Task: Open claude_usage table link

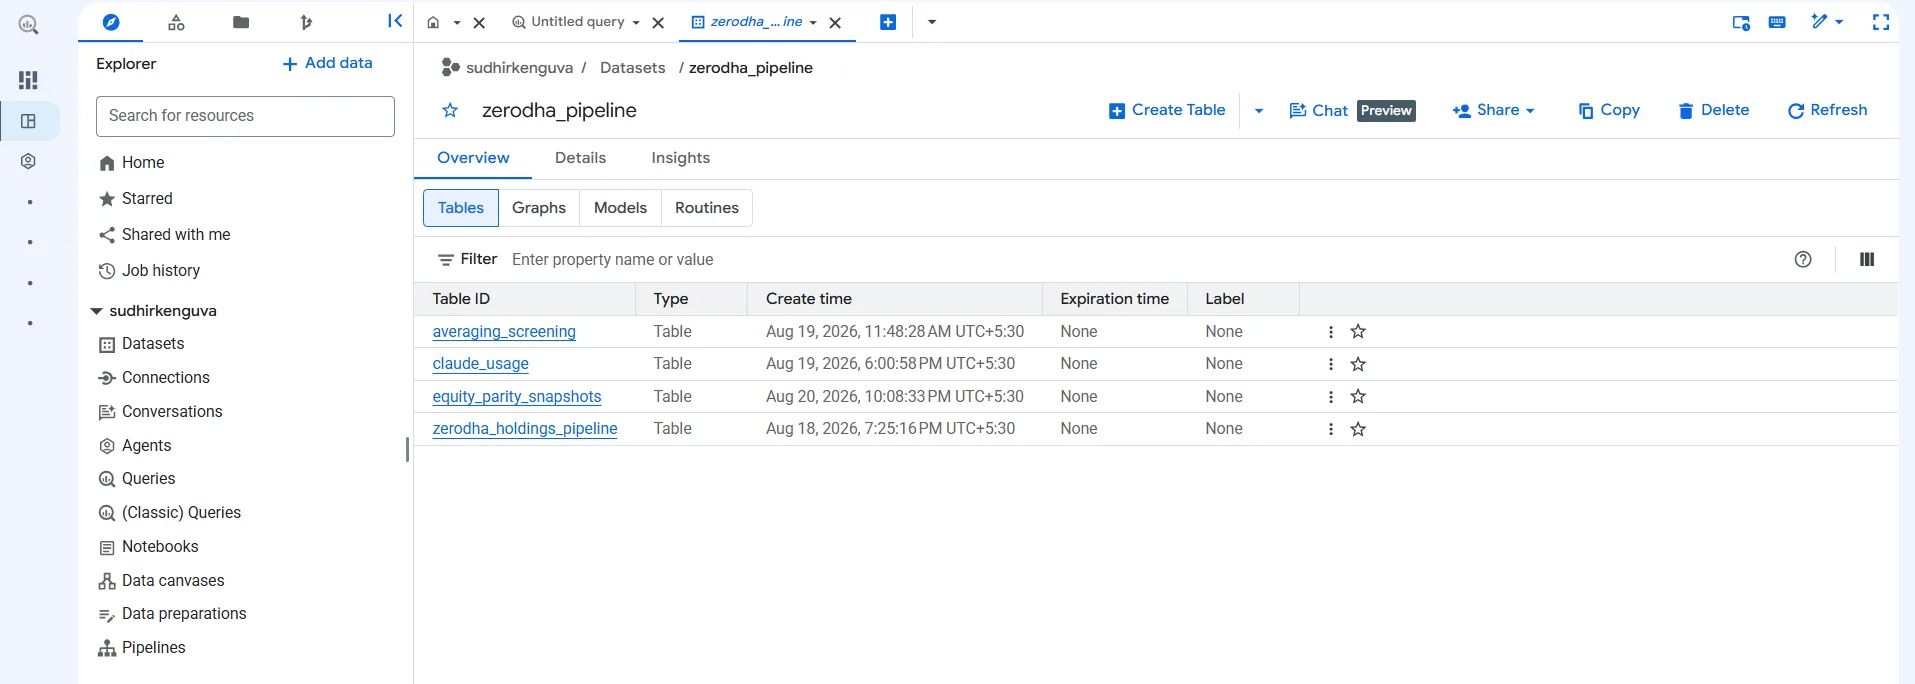Action: pos(480,364)
